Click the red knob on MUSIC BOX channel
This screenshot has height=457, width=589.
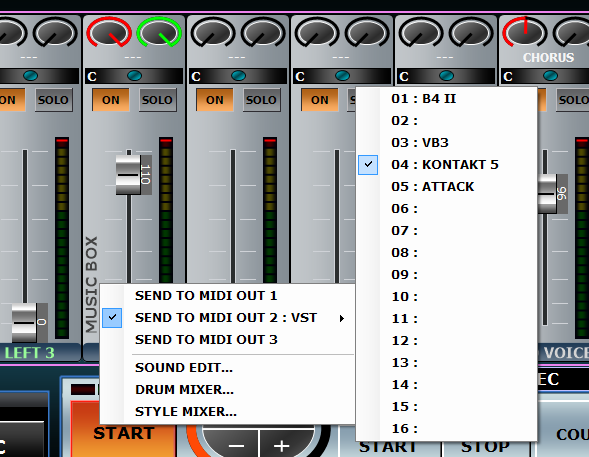coord(109,32)
